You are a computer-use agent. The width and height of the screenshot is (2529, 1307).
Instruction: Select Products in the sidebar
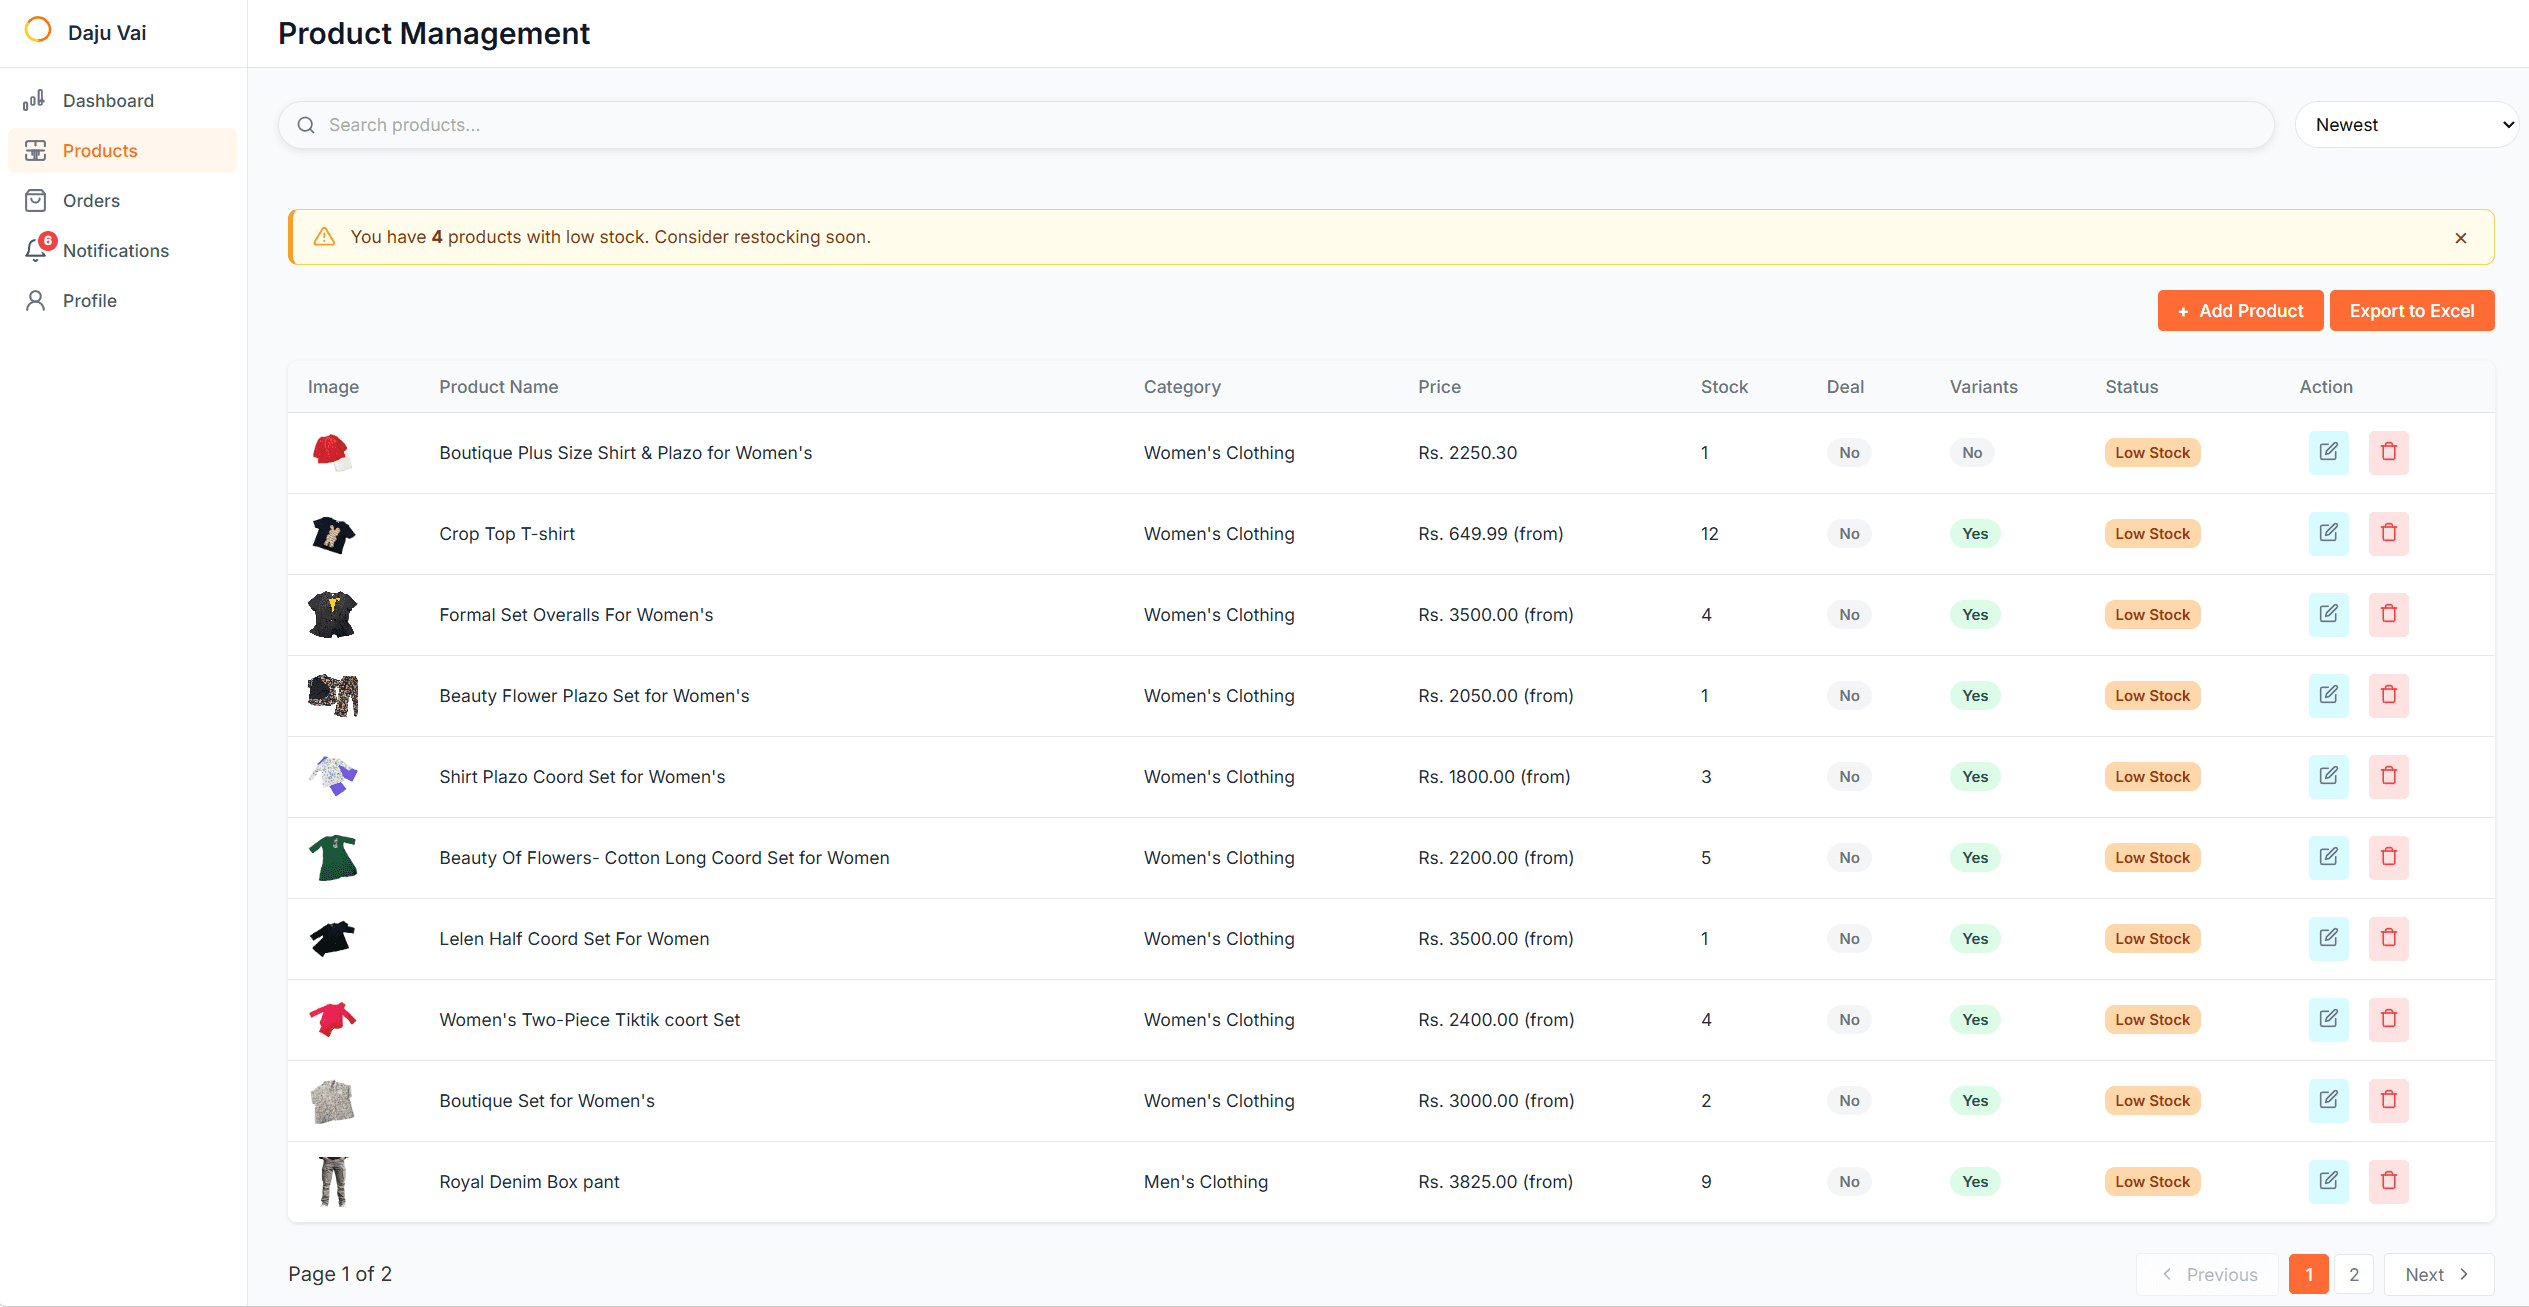123,150
